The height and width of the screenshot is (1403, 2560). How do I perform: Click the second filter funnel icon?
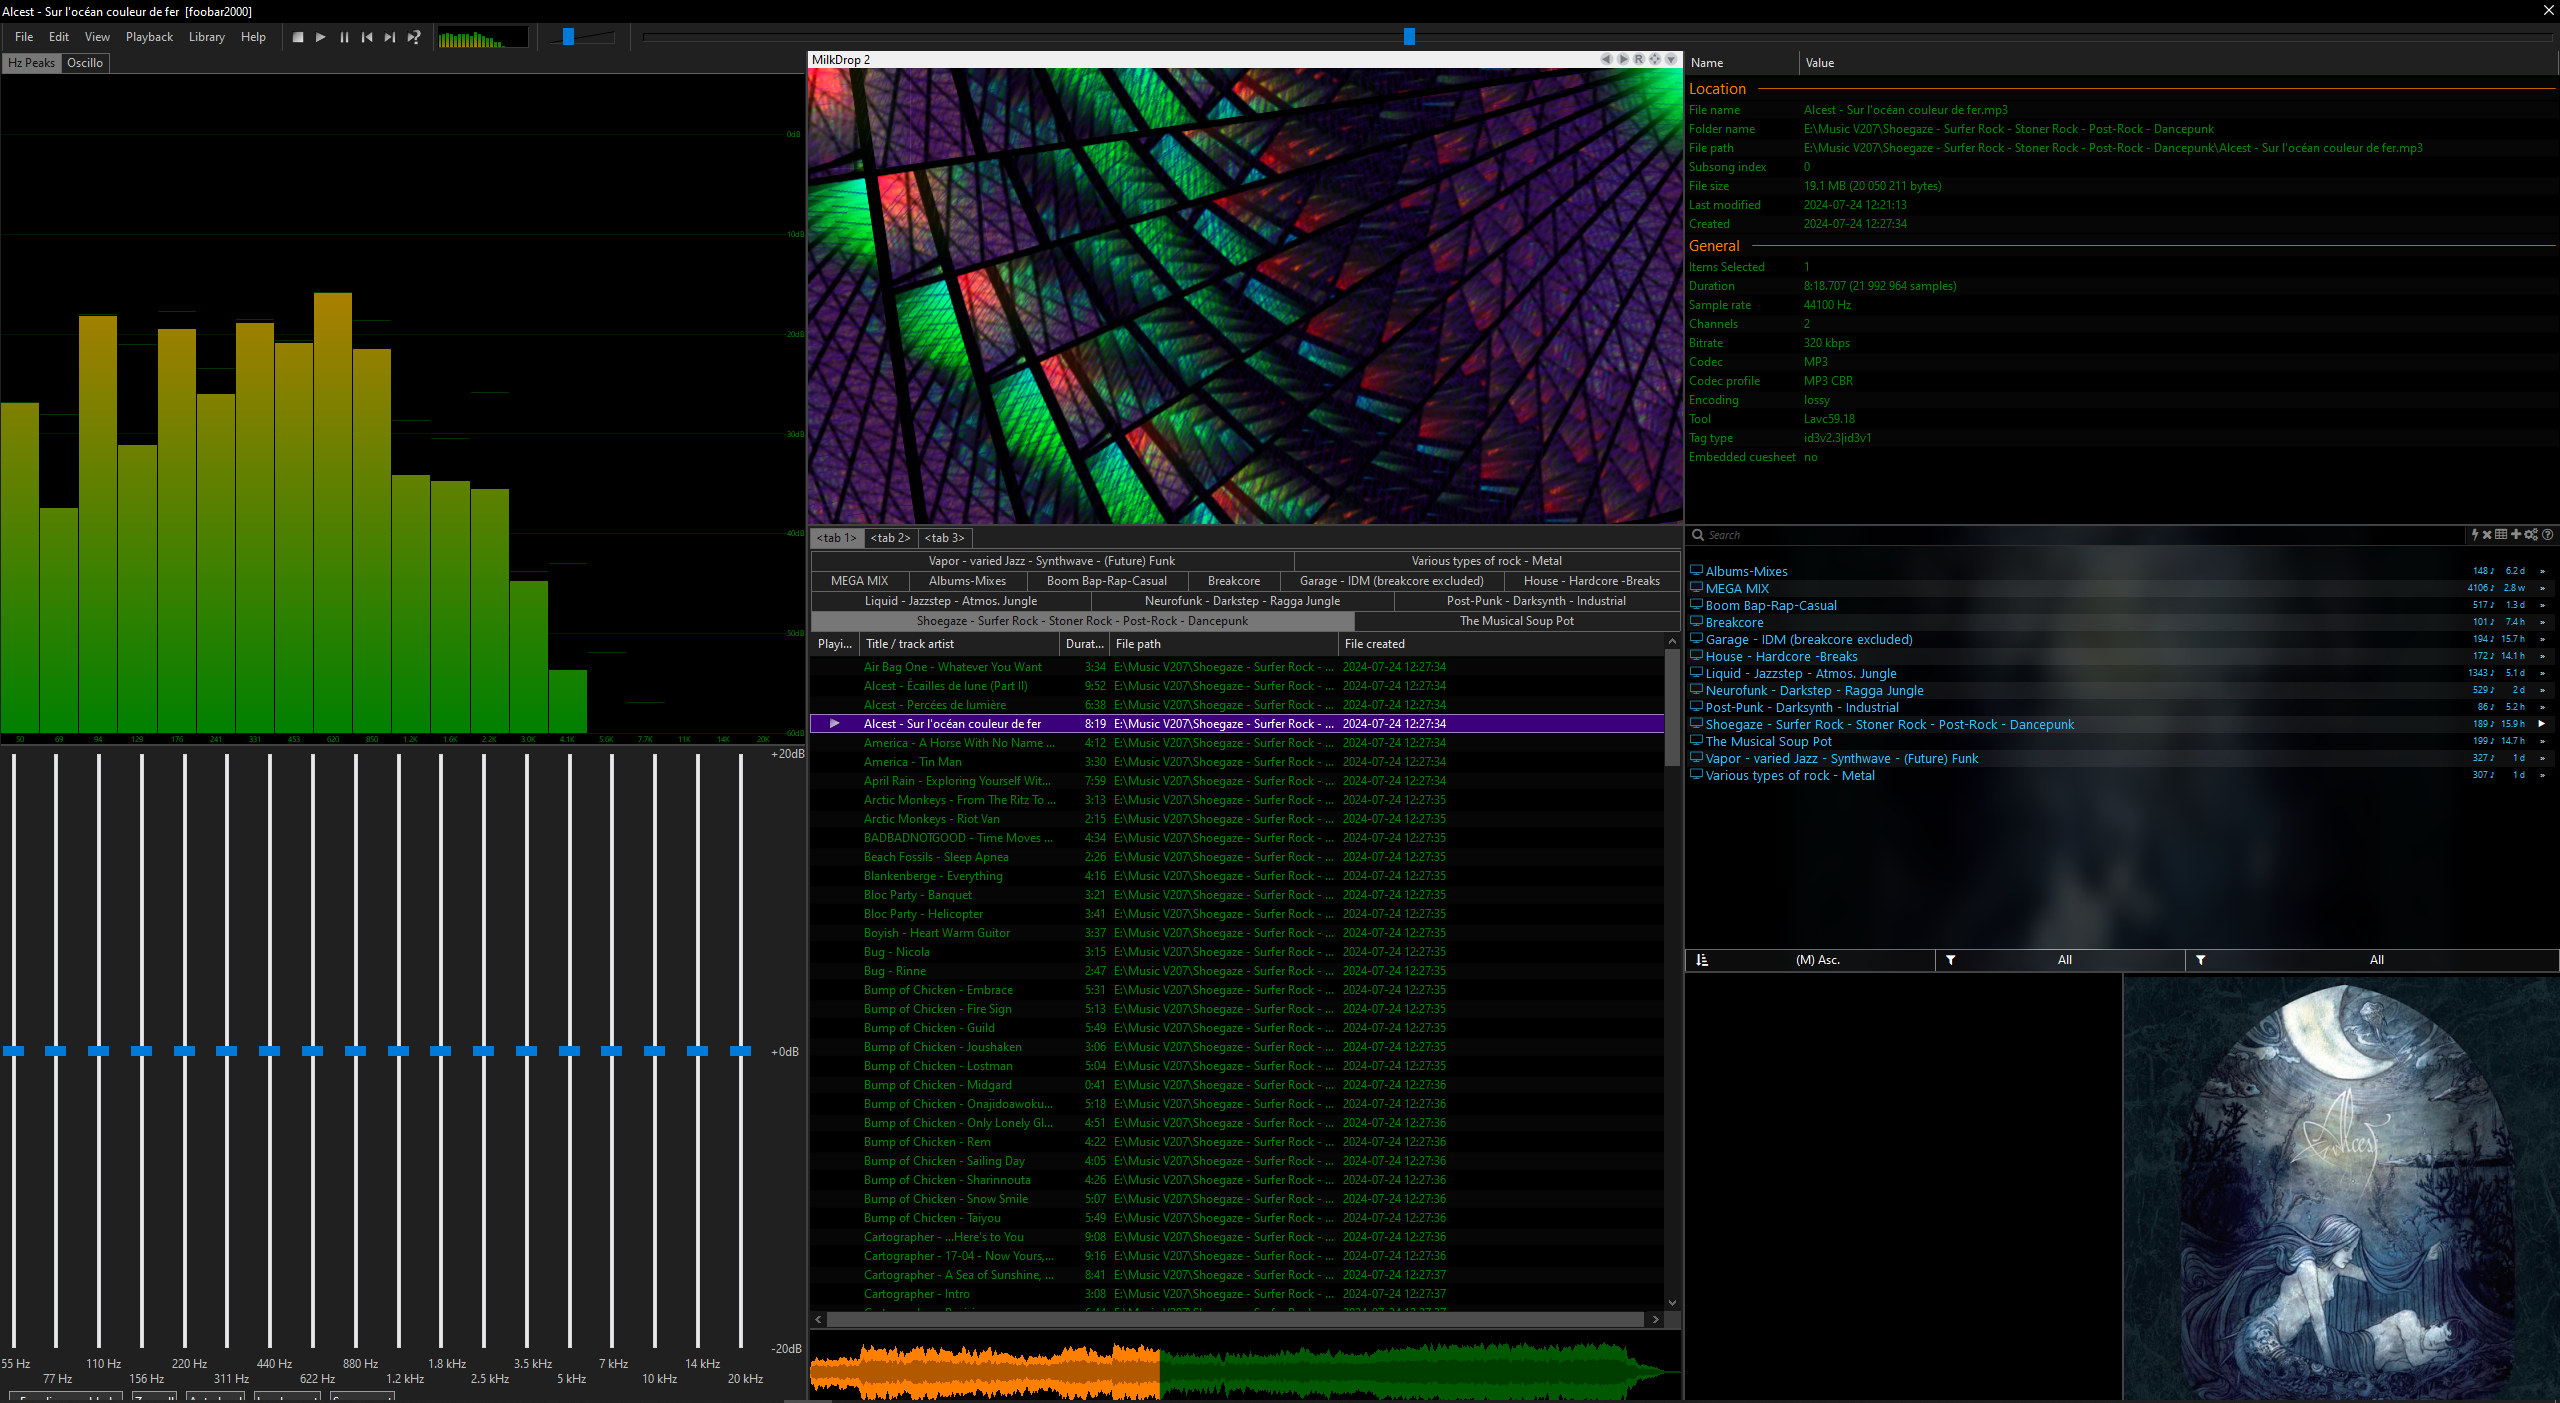point(2200,960)
